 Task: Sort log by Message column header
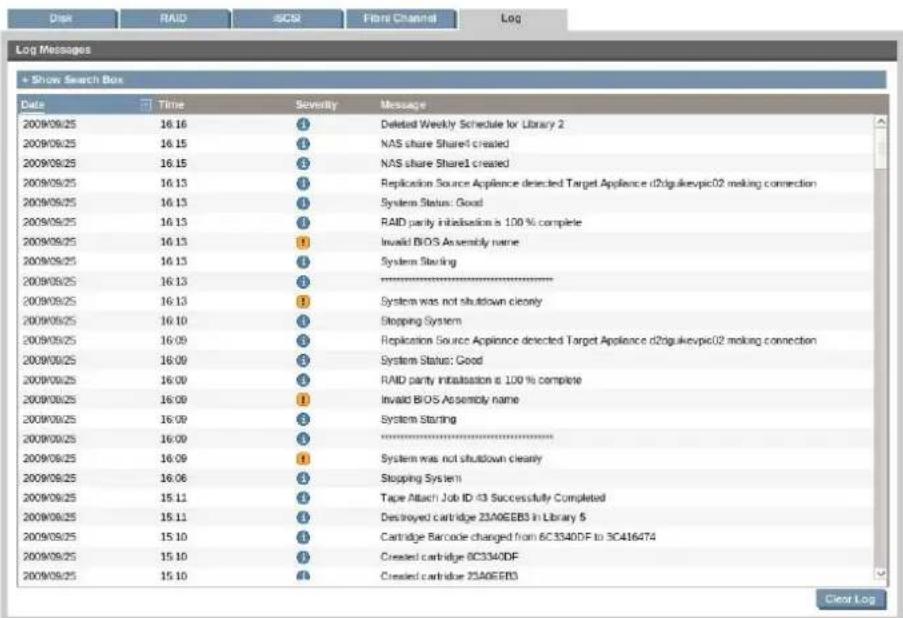[403, 105]
